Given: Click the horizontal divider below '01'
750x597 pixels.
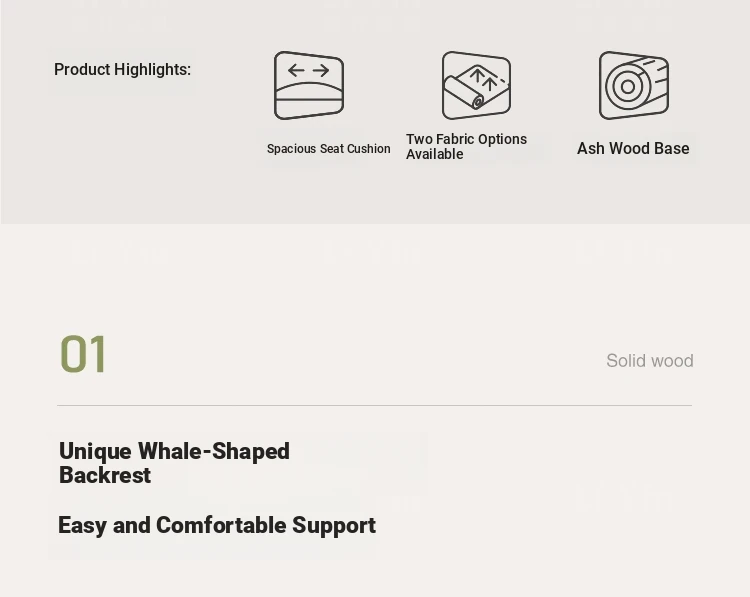Looking at the screenshot, I should pos(375,405).
